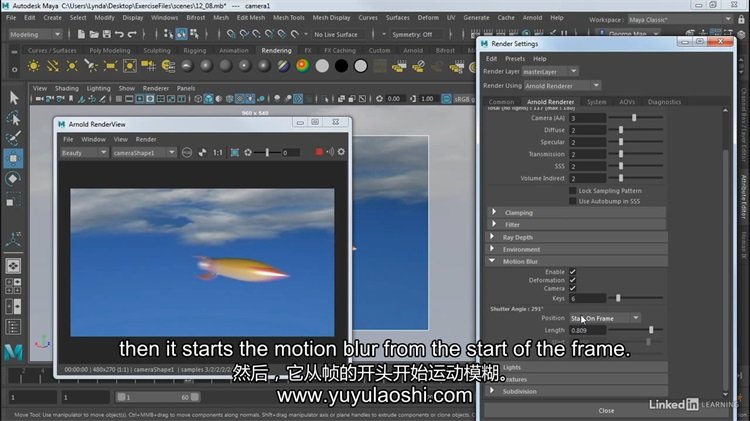Click the Save Scene icon
This screenshot has height=421, width=750.
(106, 34)
